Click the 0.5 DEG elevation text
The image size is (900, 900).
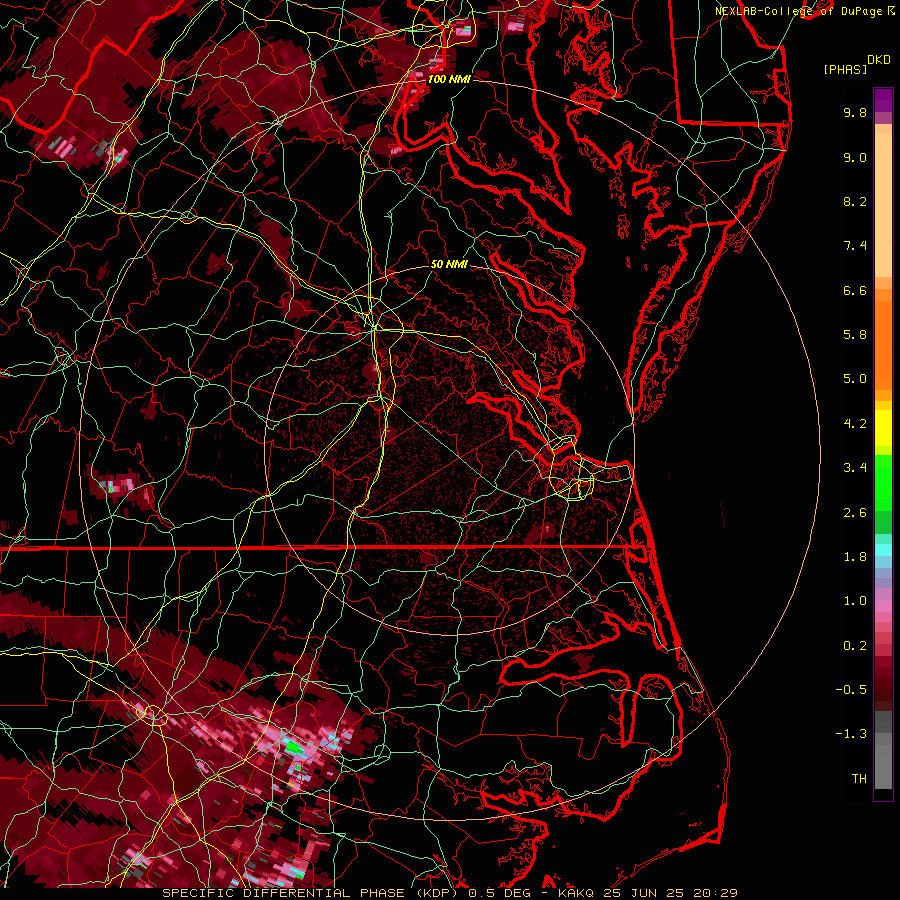[503, 893]
